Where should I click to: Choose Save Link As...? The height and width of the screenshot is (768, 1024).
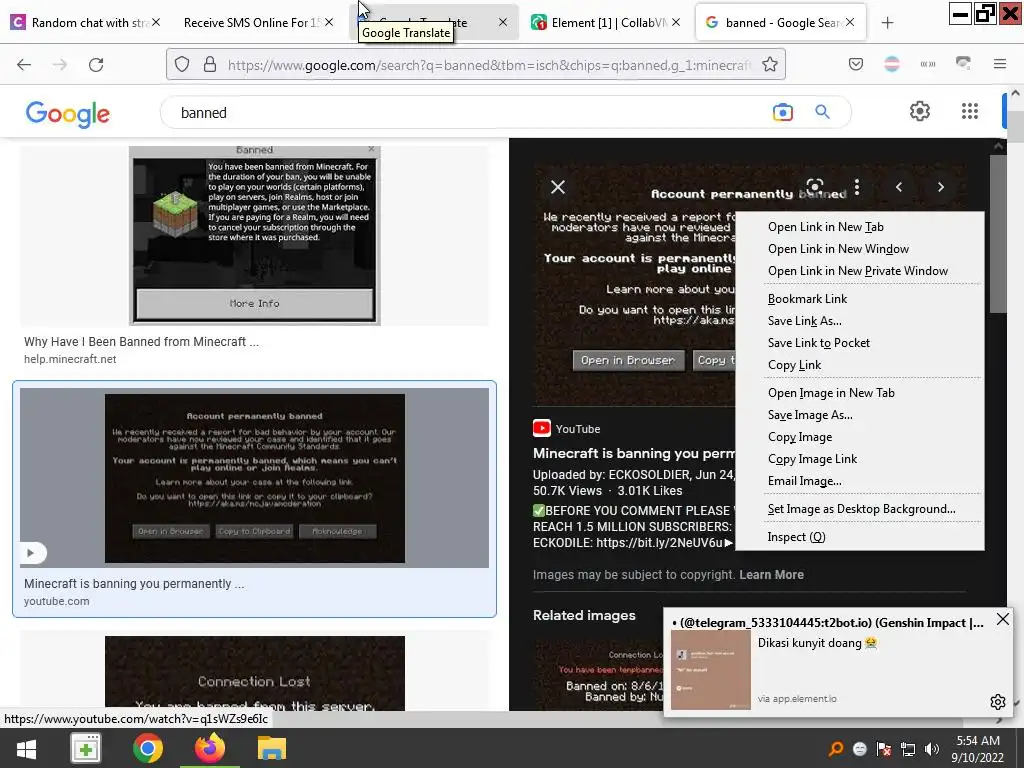(x=805, y=321)
